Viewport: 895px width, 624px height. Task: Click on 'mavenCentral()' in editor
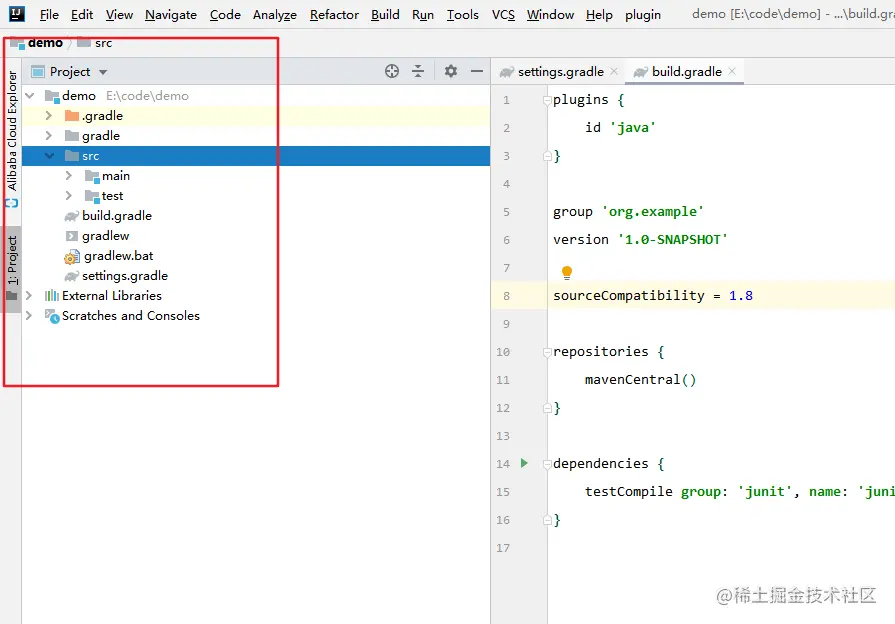click(x=640, y=380)
